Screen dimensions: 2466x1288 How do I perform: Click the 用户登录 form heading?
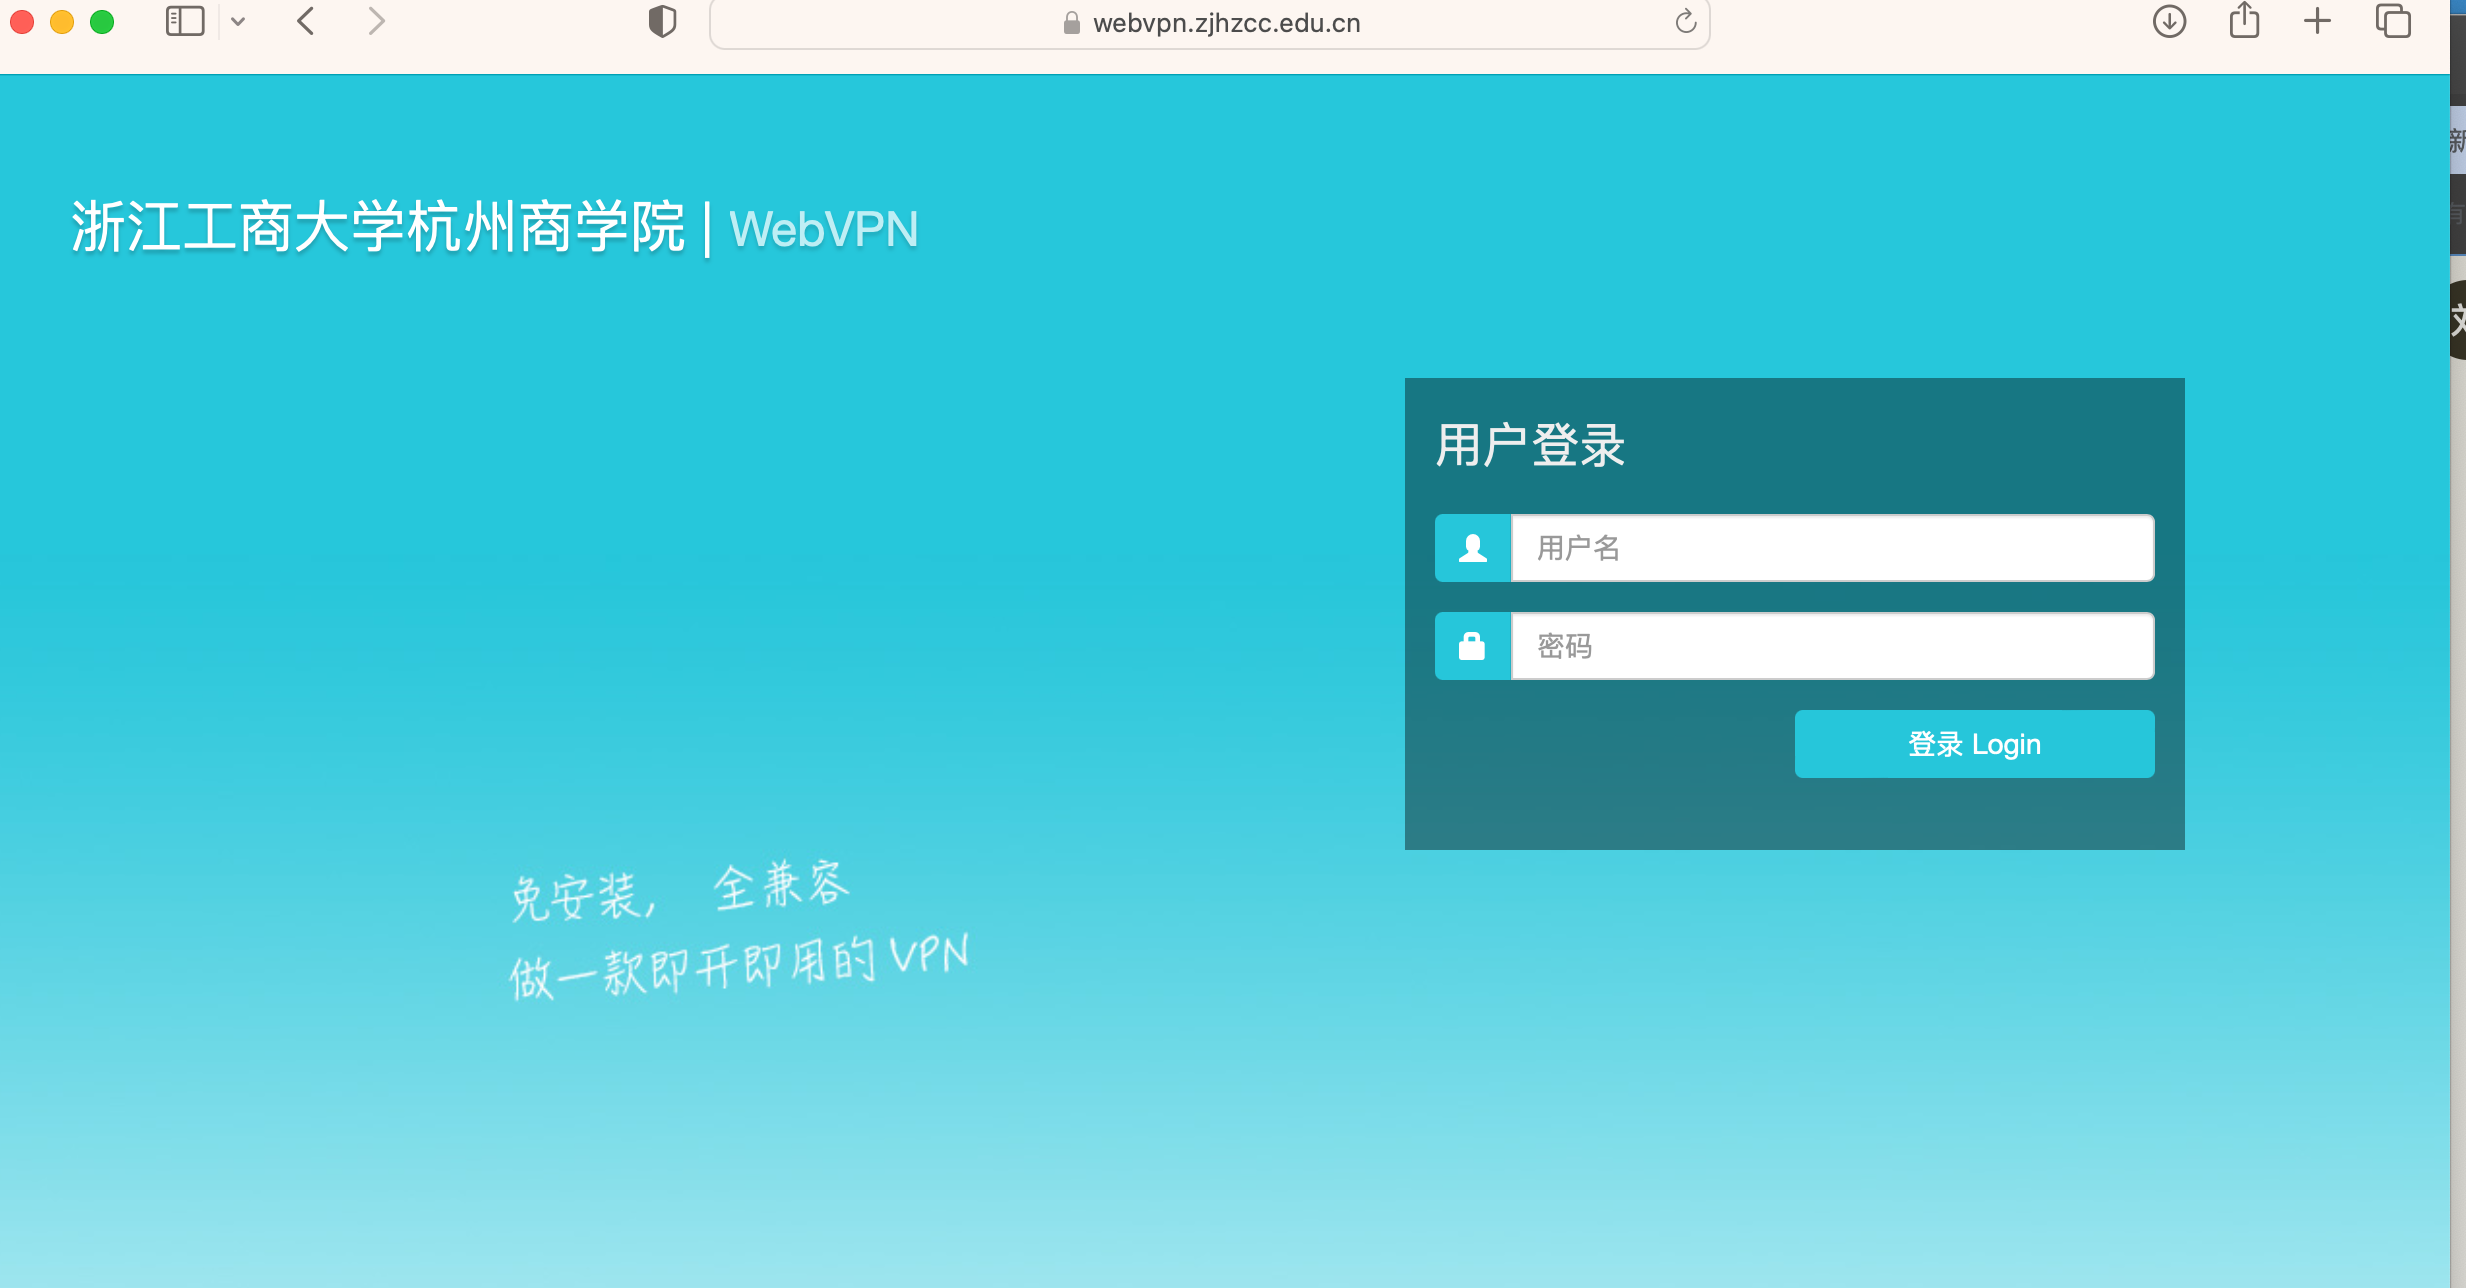click(x=1530, y=445)
